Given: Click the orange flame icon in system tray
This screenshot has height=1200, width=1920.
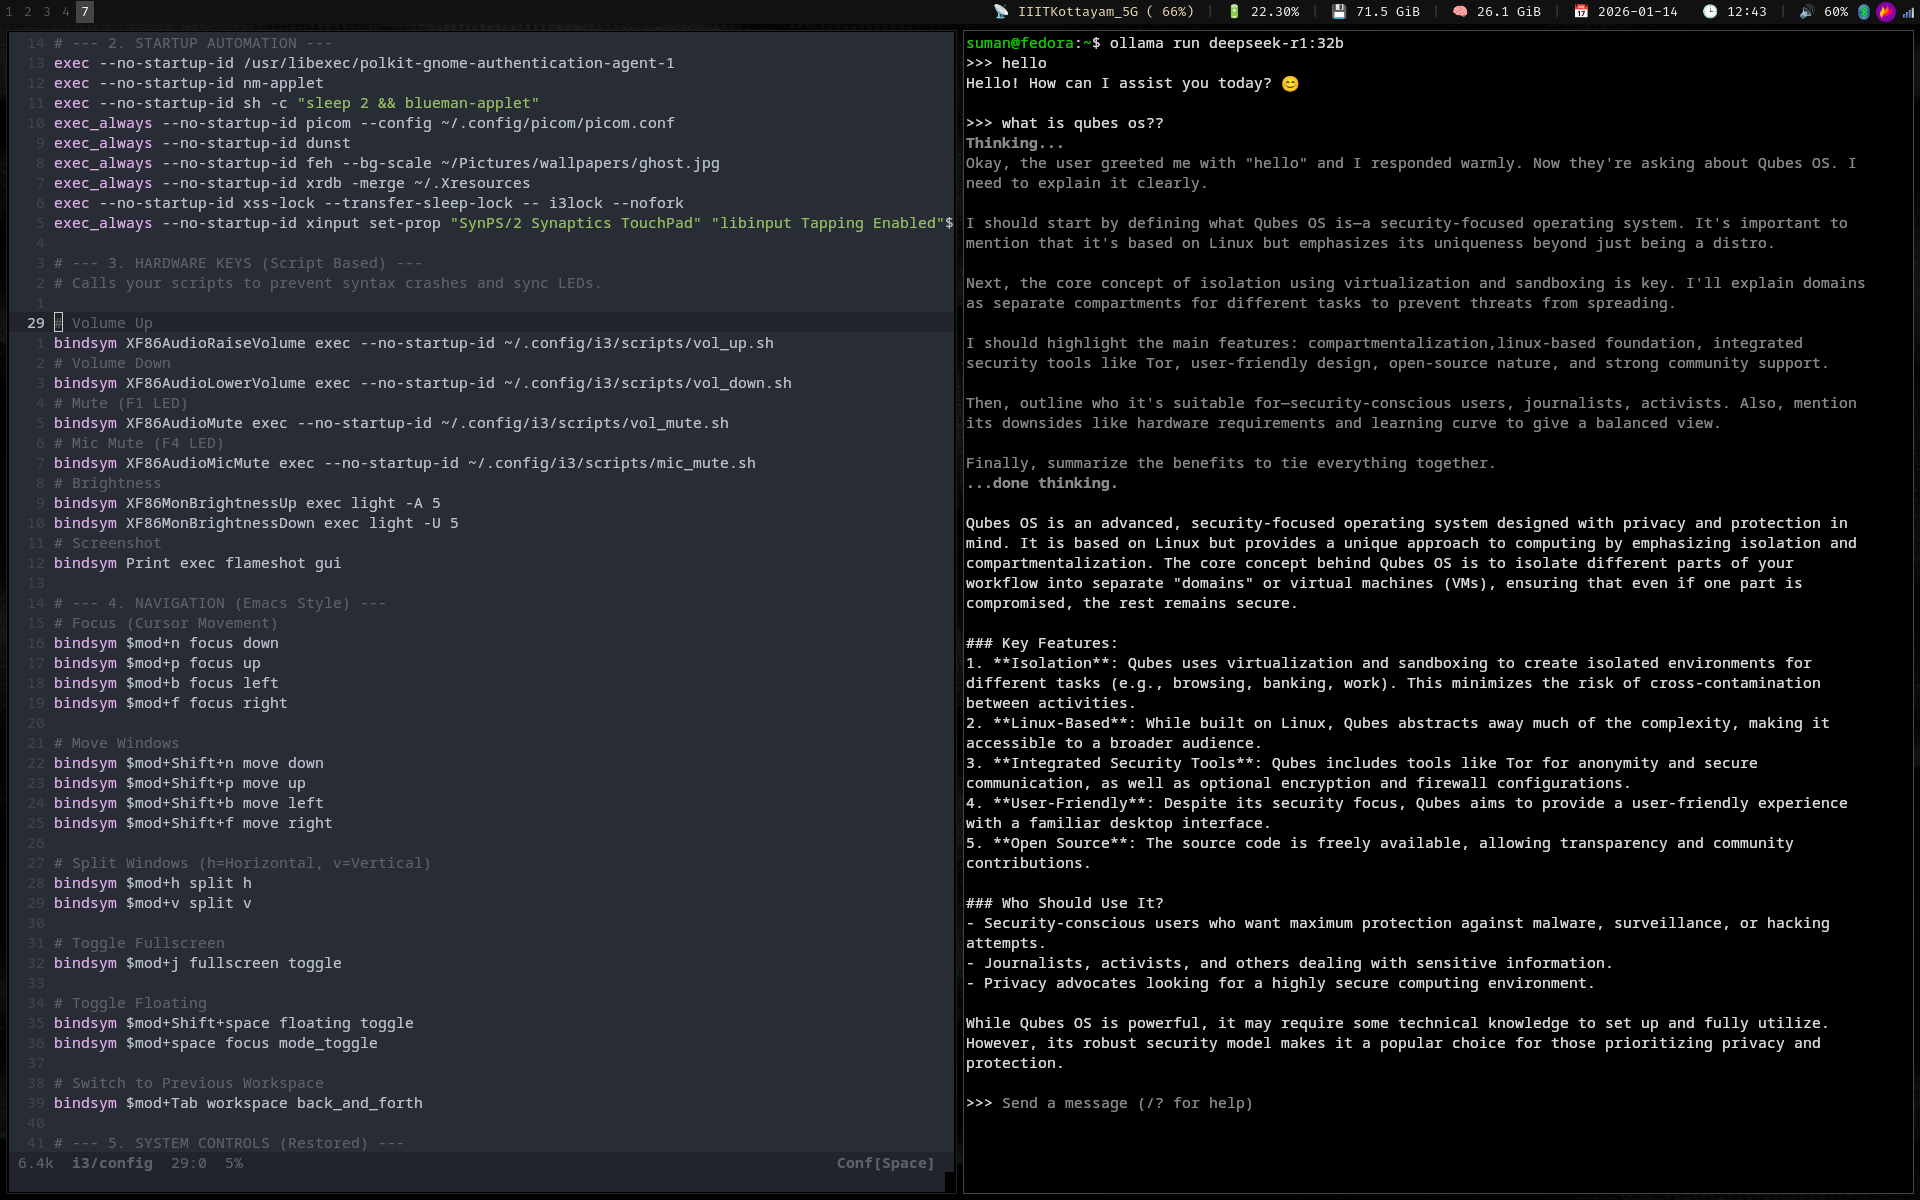Looking at the screenshot, I should pyautogui.click(x=1886, y=12).
